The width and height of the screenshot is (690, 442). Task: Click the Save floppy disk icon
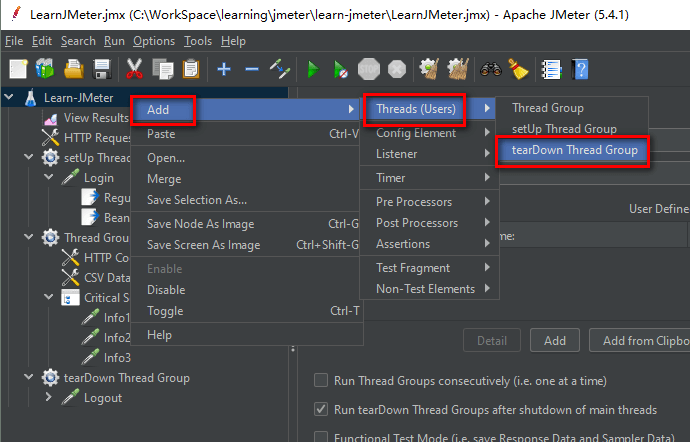pyautogui.click(x=102, y=69)
